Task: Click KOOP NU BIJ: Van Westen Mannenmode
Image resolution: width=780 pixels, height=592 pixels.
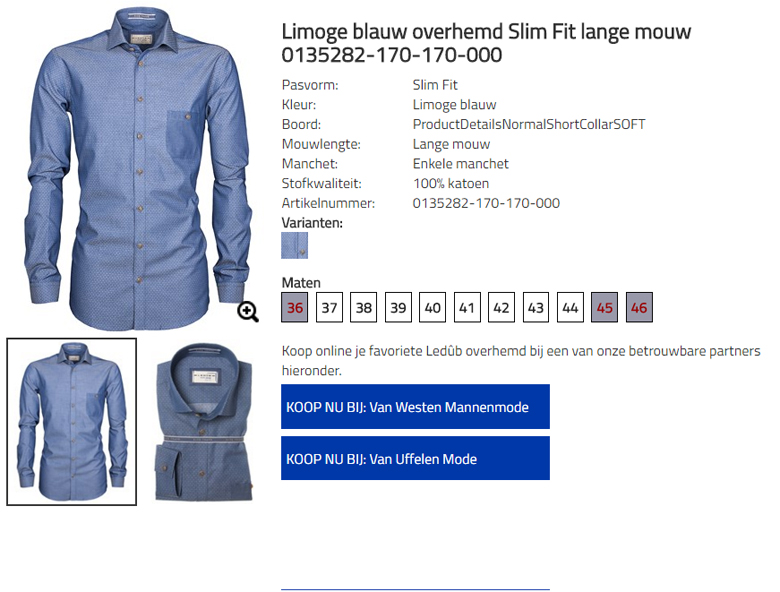Action: coord(415,406)
